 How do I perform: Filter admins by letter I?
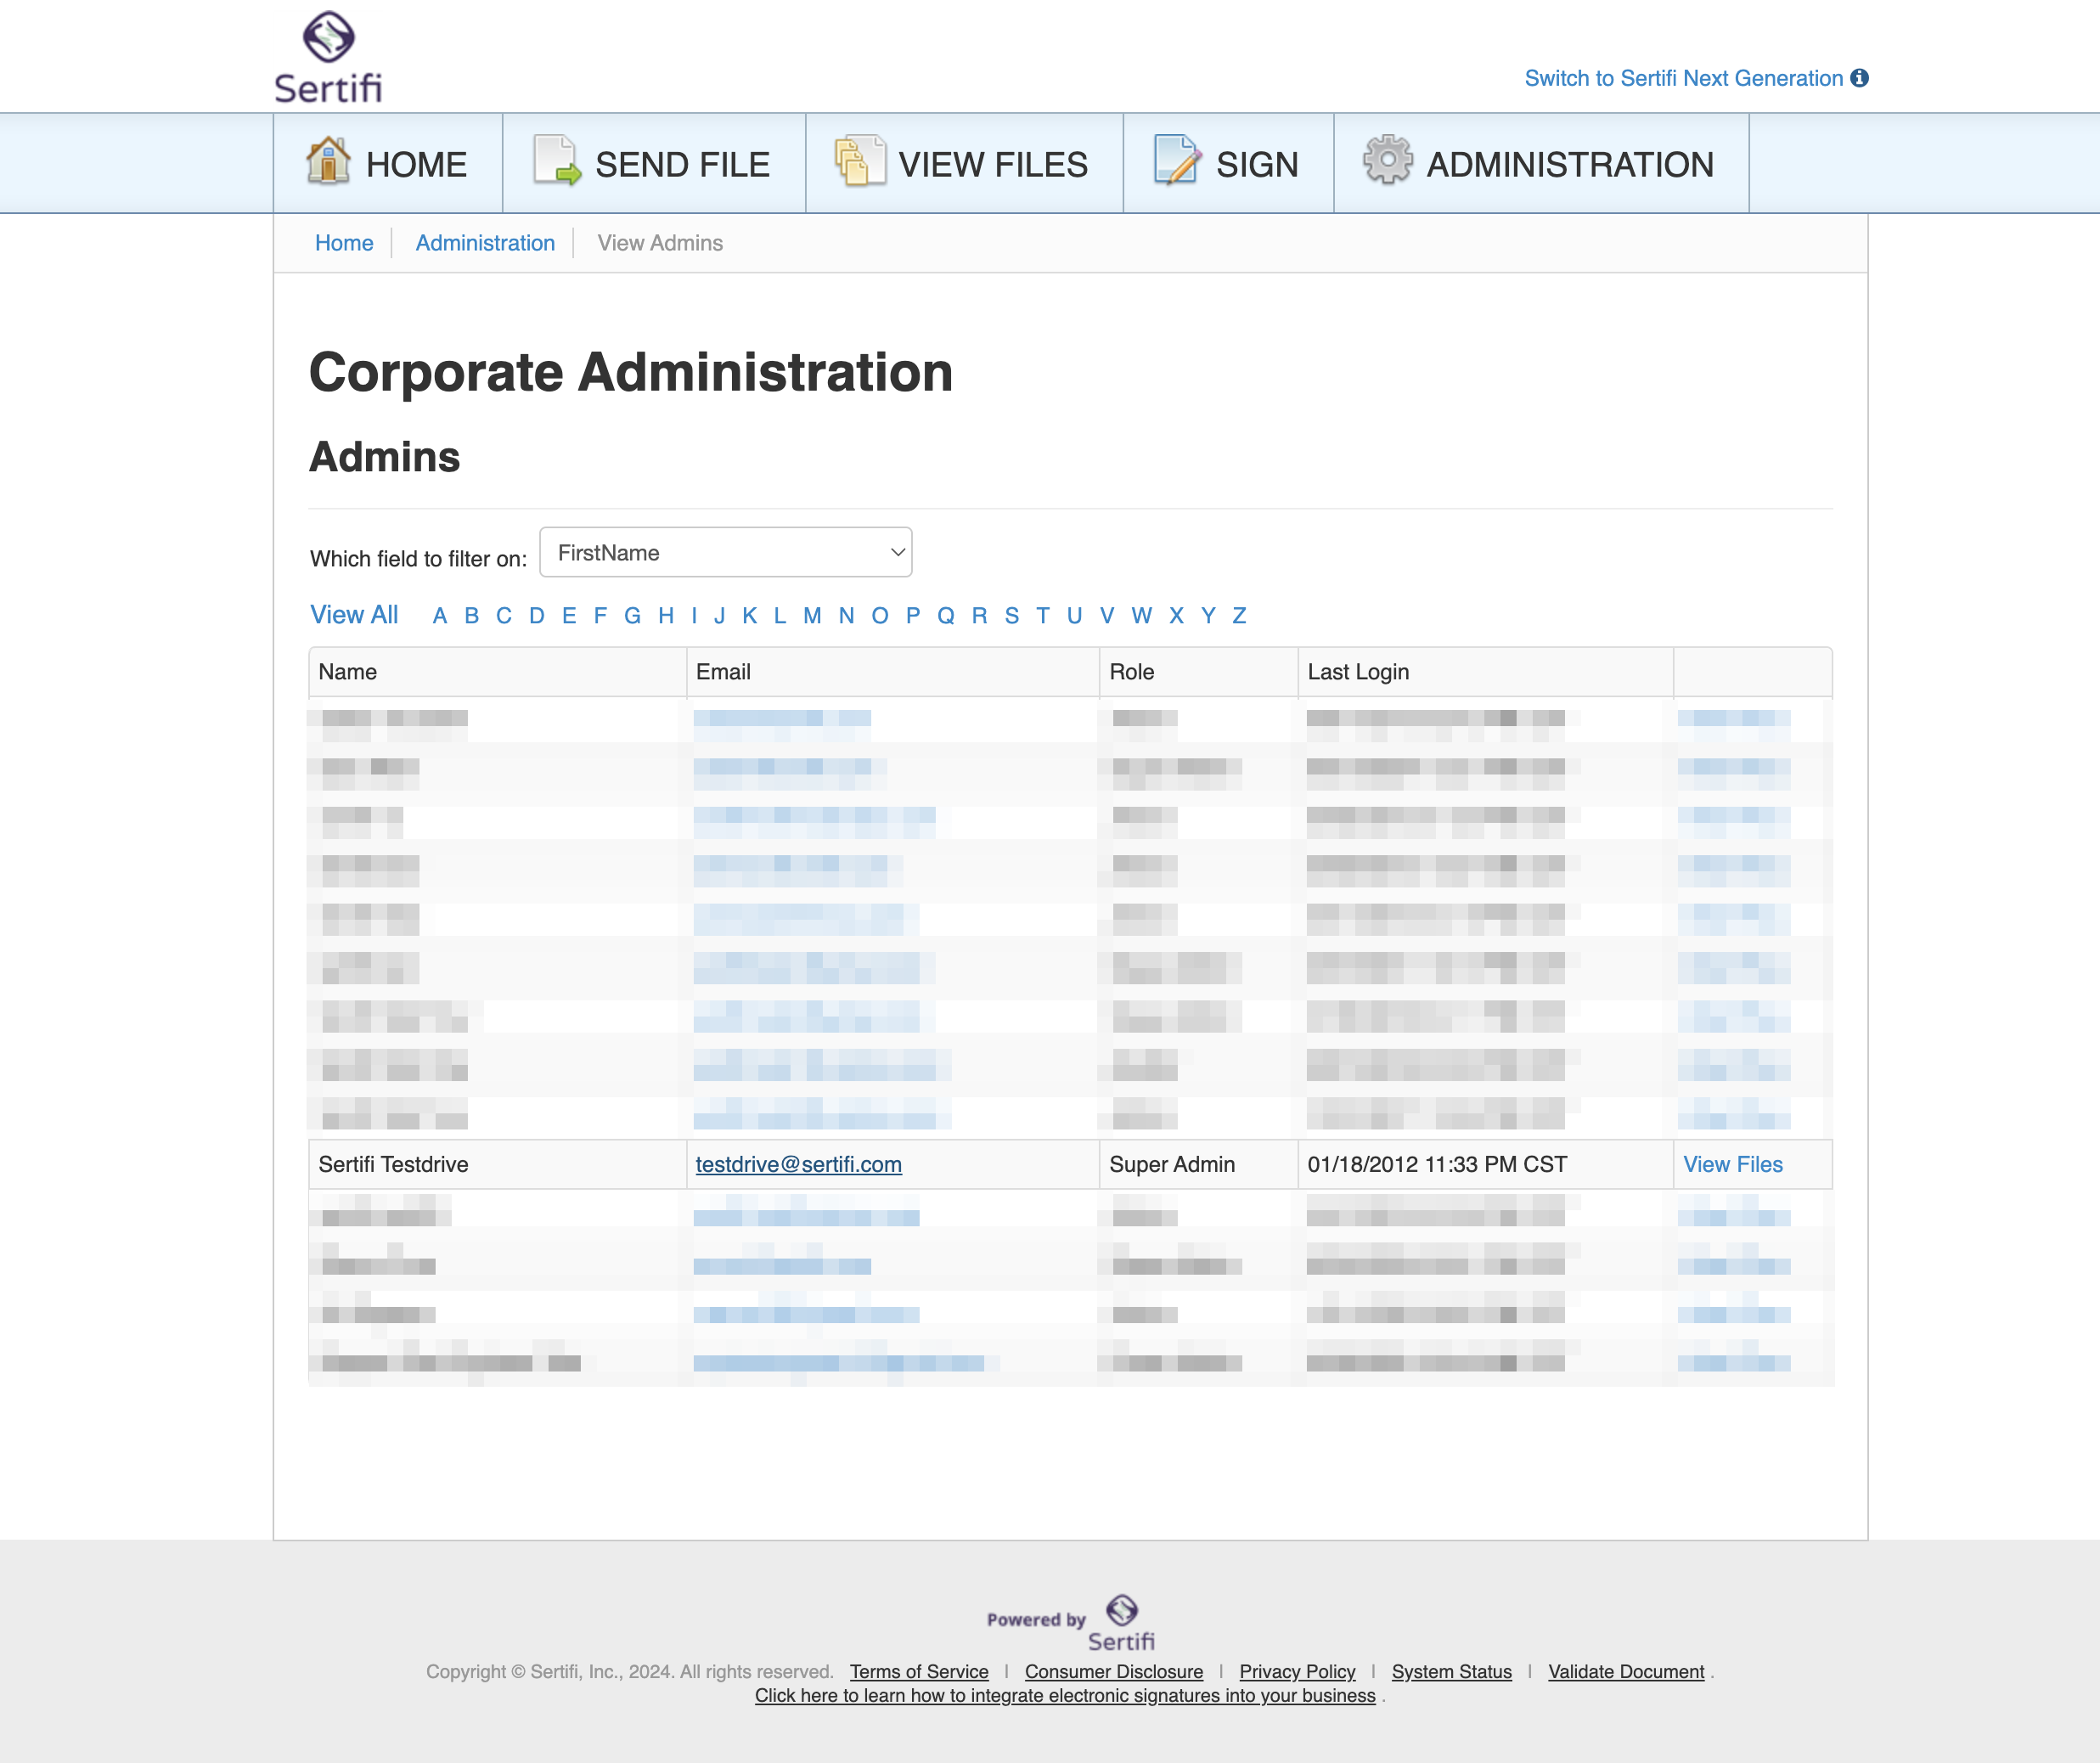click(694, 616)
